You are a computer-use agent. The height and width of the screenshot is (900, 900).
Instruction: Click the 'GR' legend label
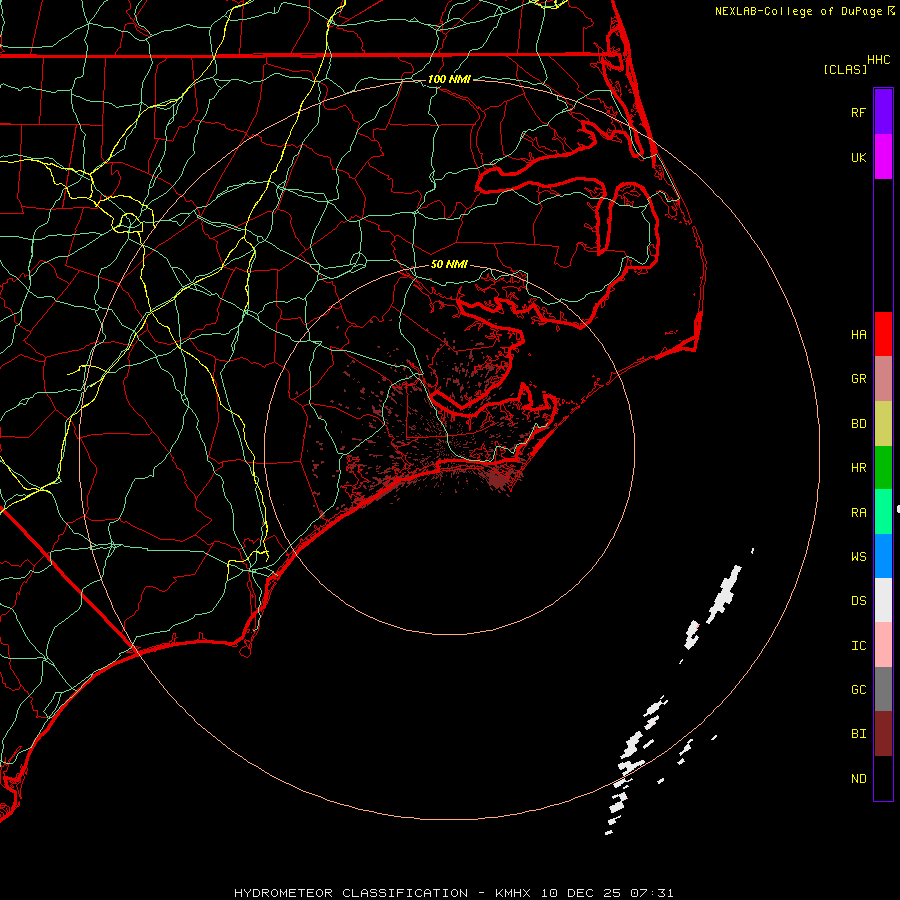tap(858, 379)
